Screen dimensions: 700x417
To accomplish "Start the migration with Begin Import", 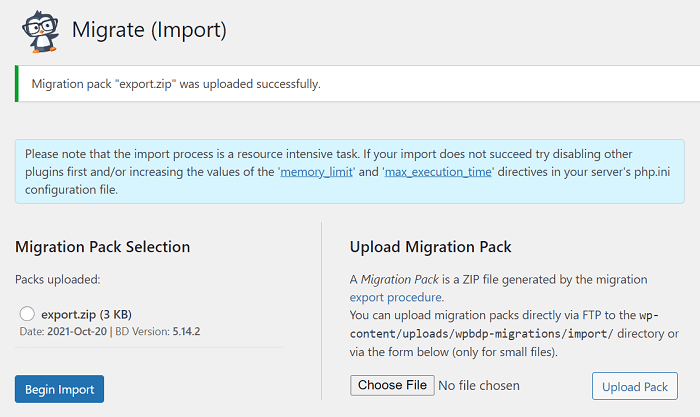I will (x=59, y=389).
